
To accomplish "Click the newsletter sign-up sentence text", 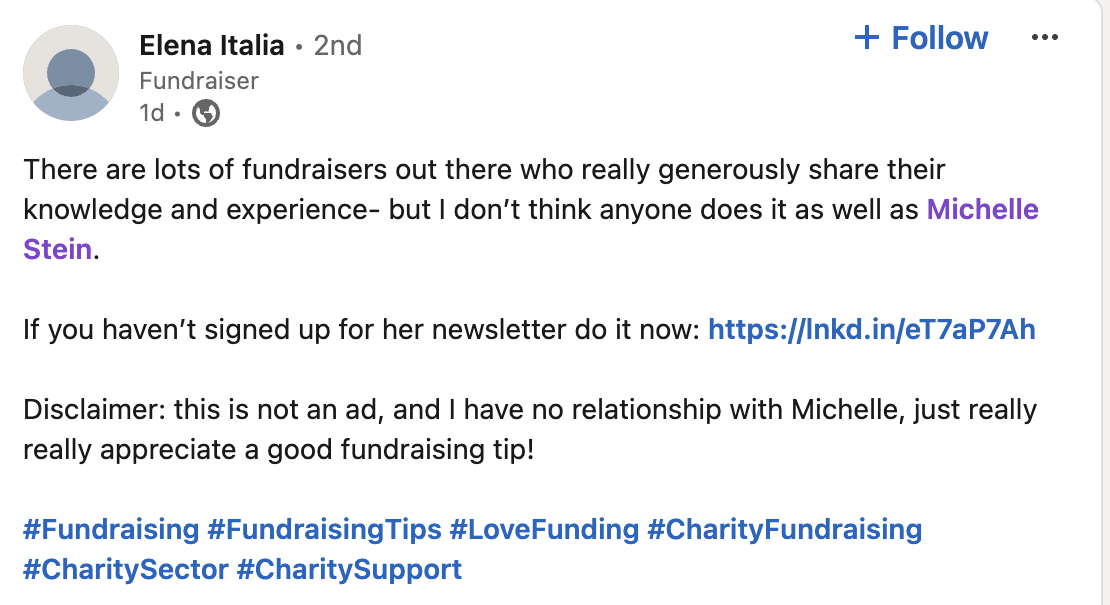I will click(x=360, y=329).
